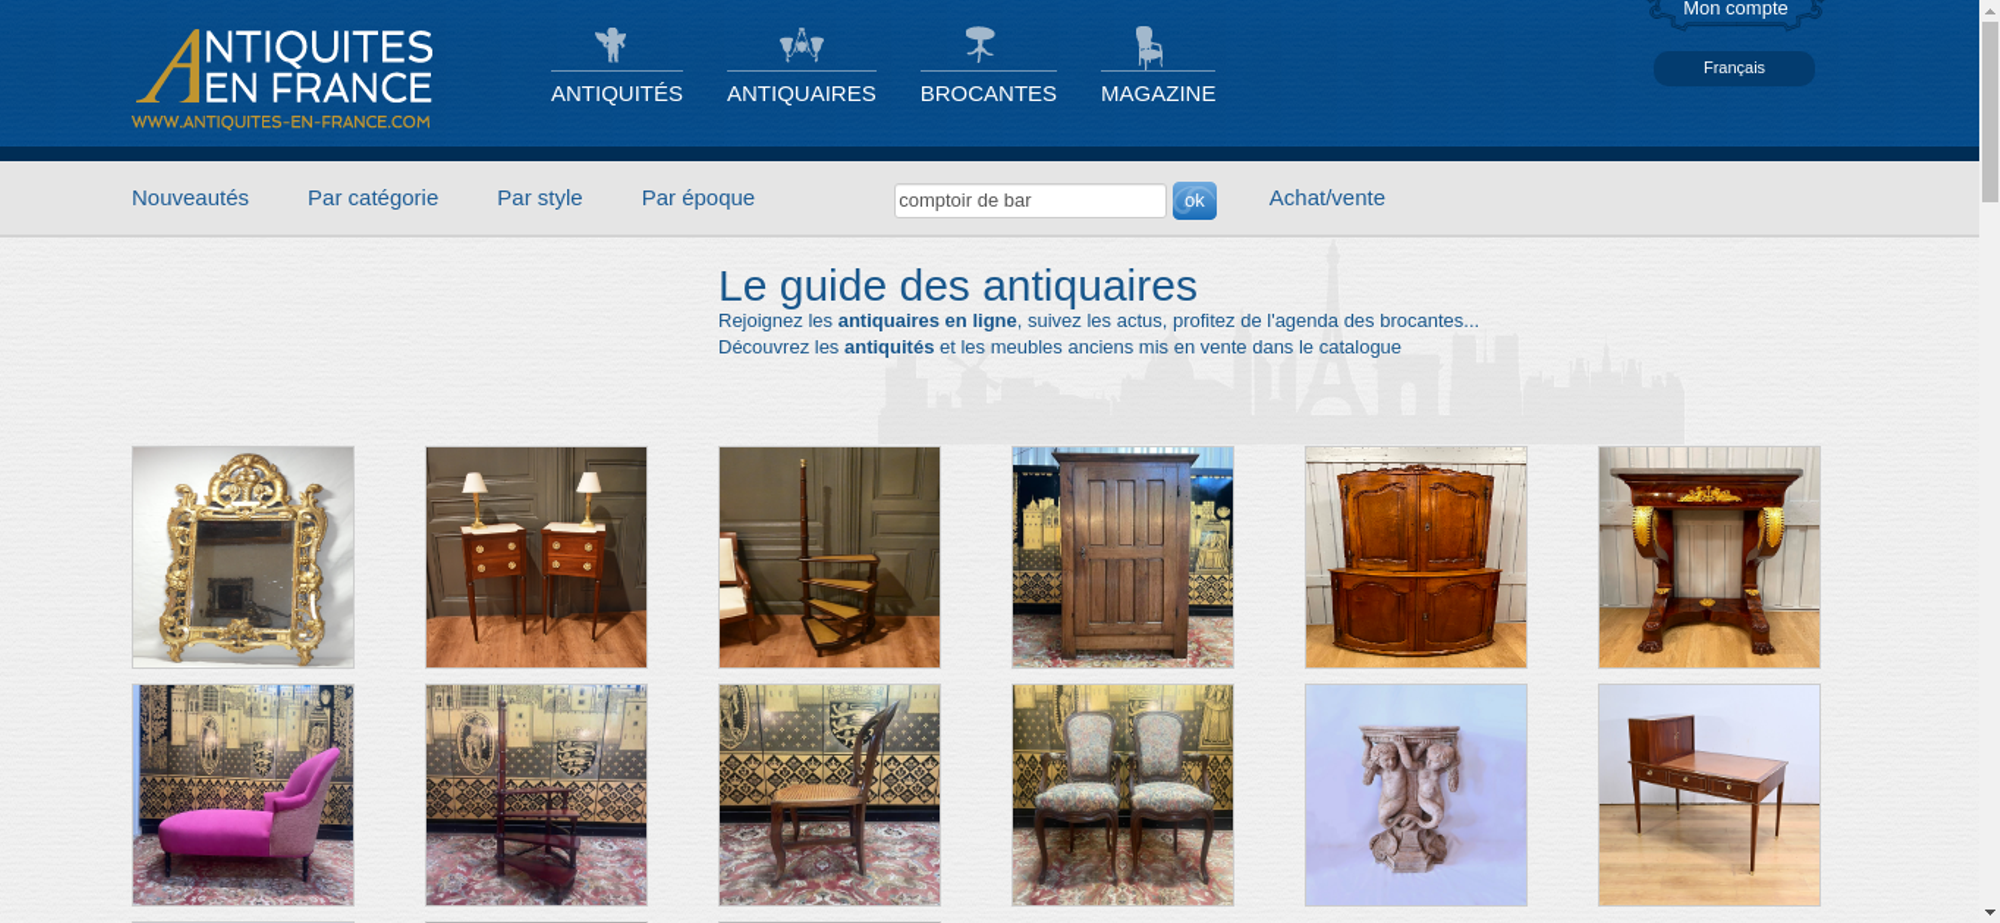Click the chandelier icon above Antiquaires
Viewport: 2000px width, 923px height.
801,45
